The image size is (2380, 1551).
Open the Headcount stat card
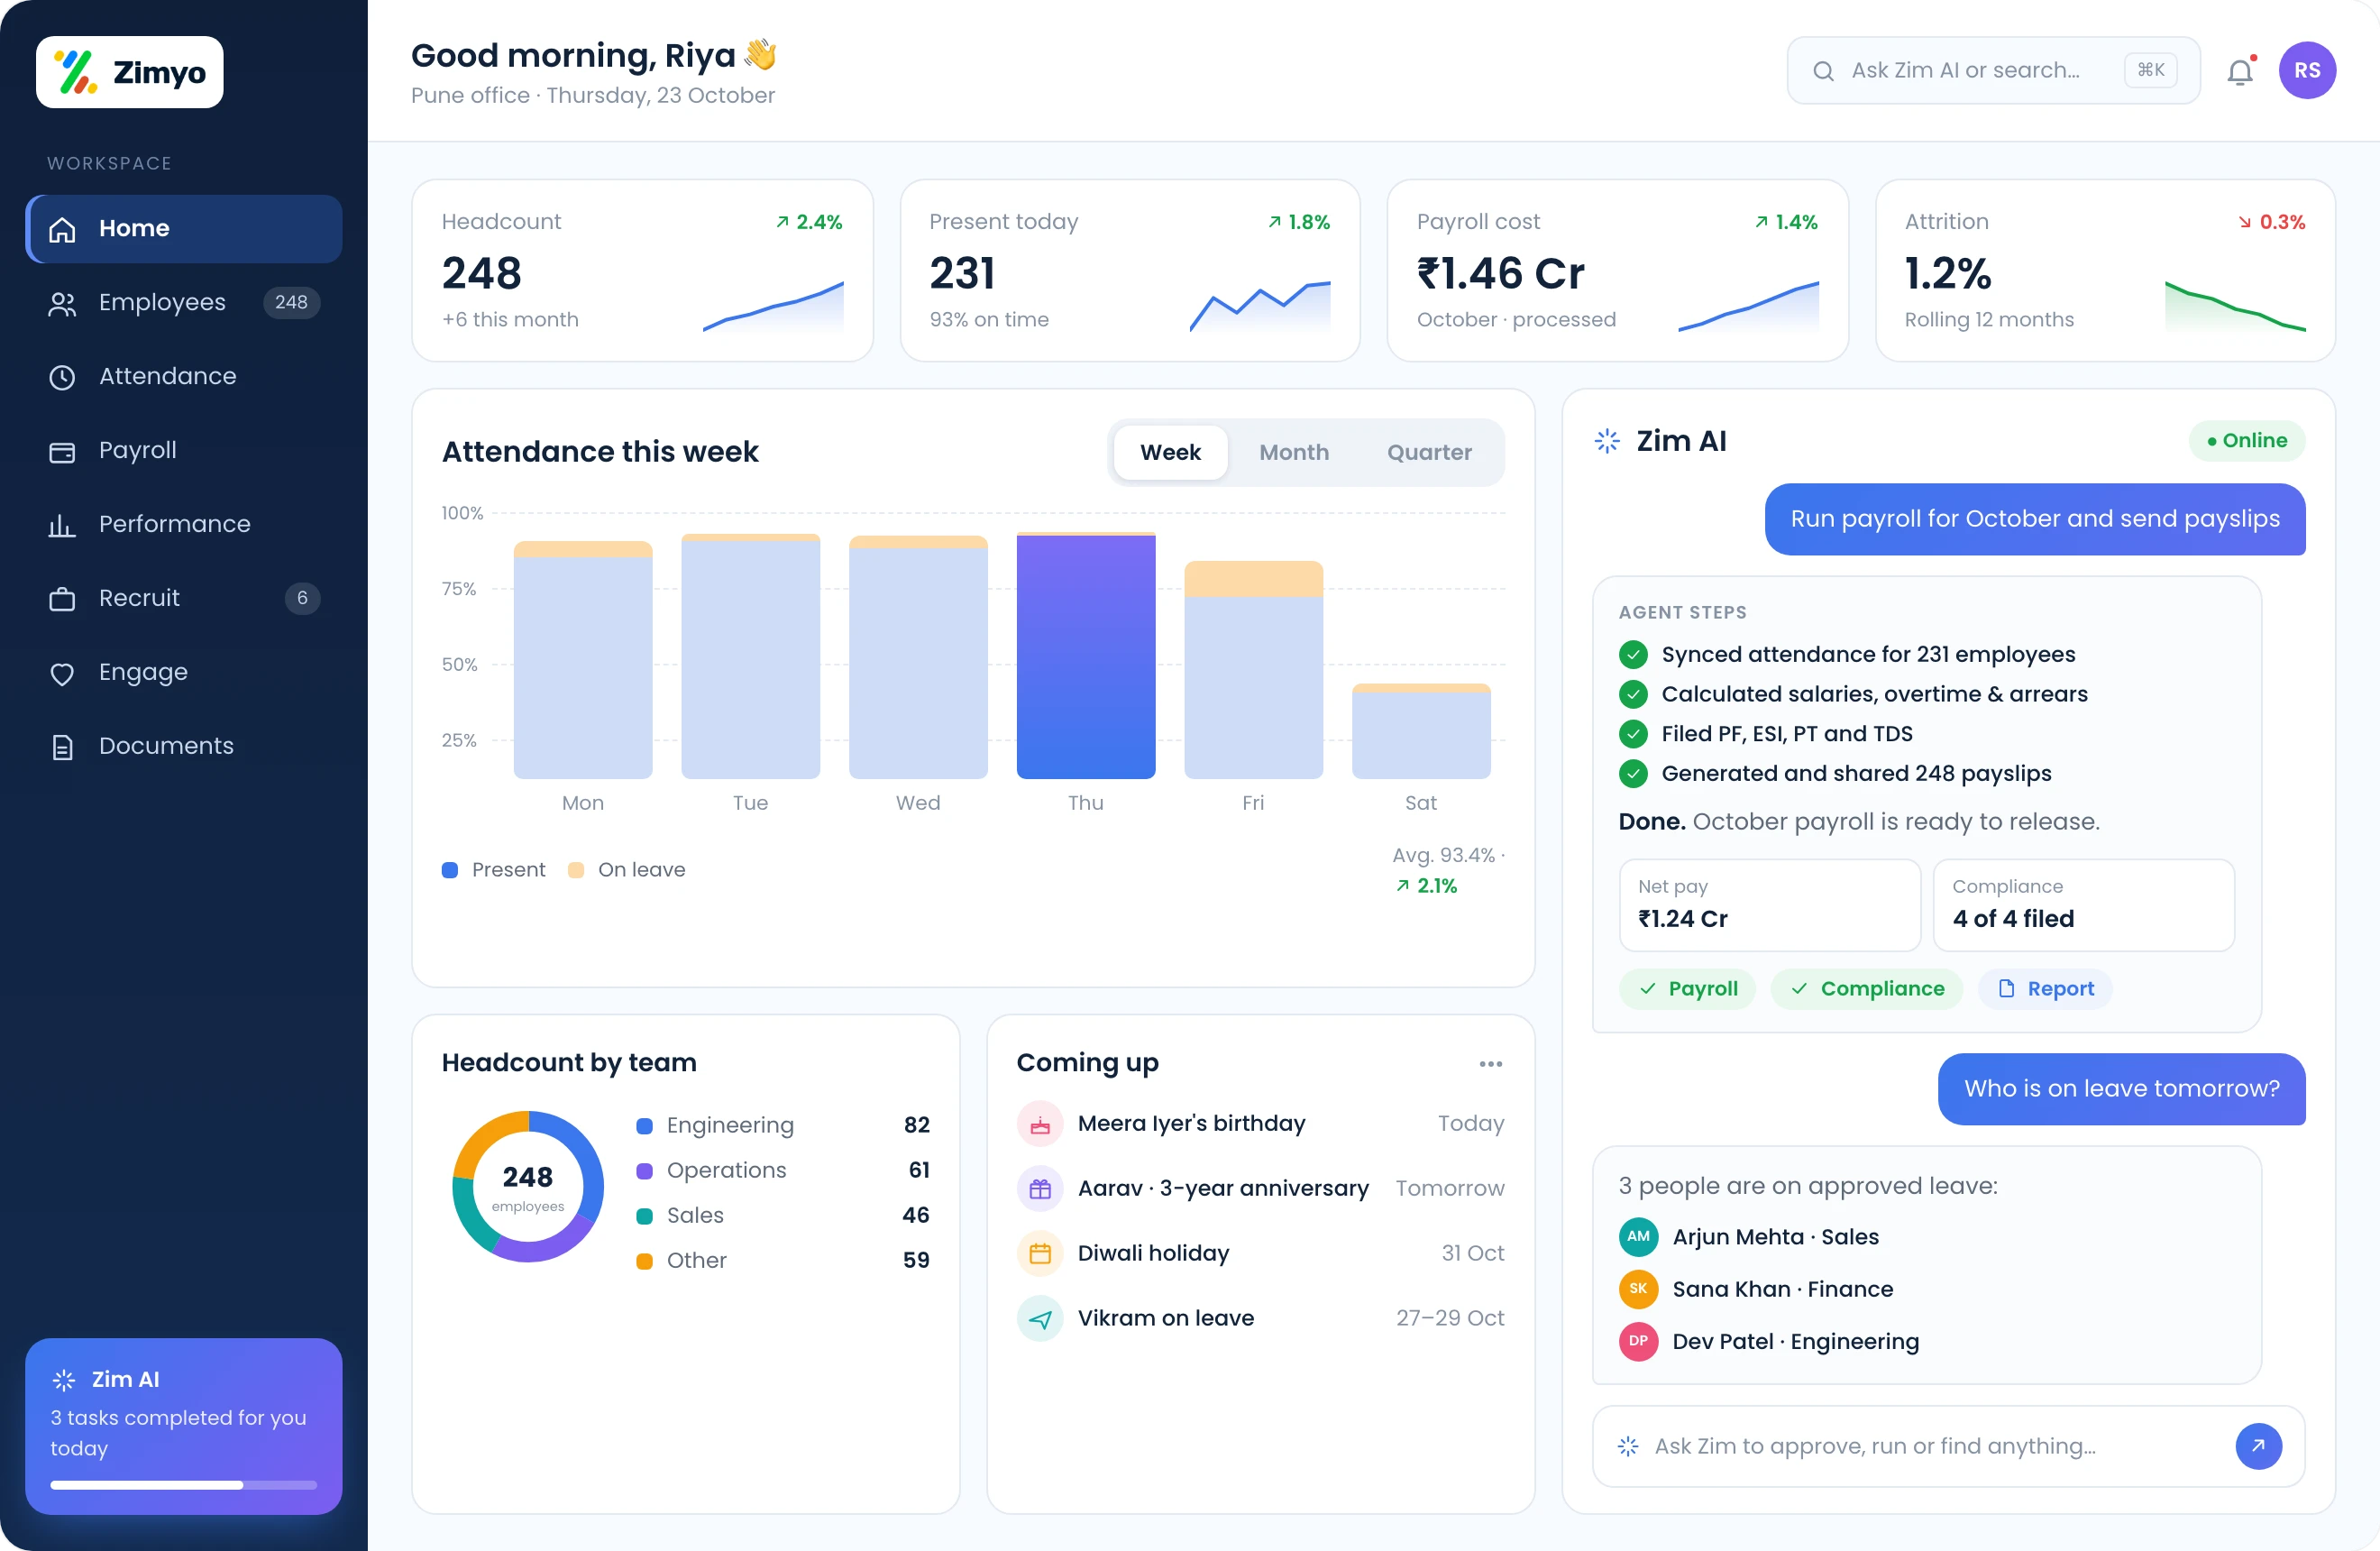[643, 271]
